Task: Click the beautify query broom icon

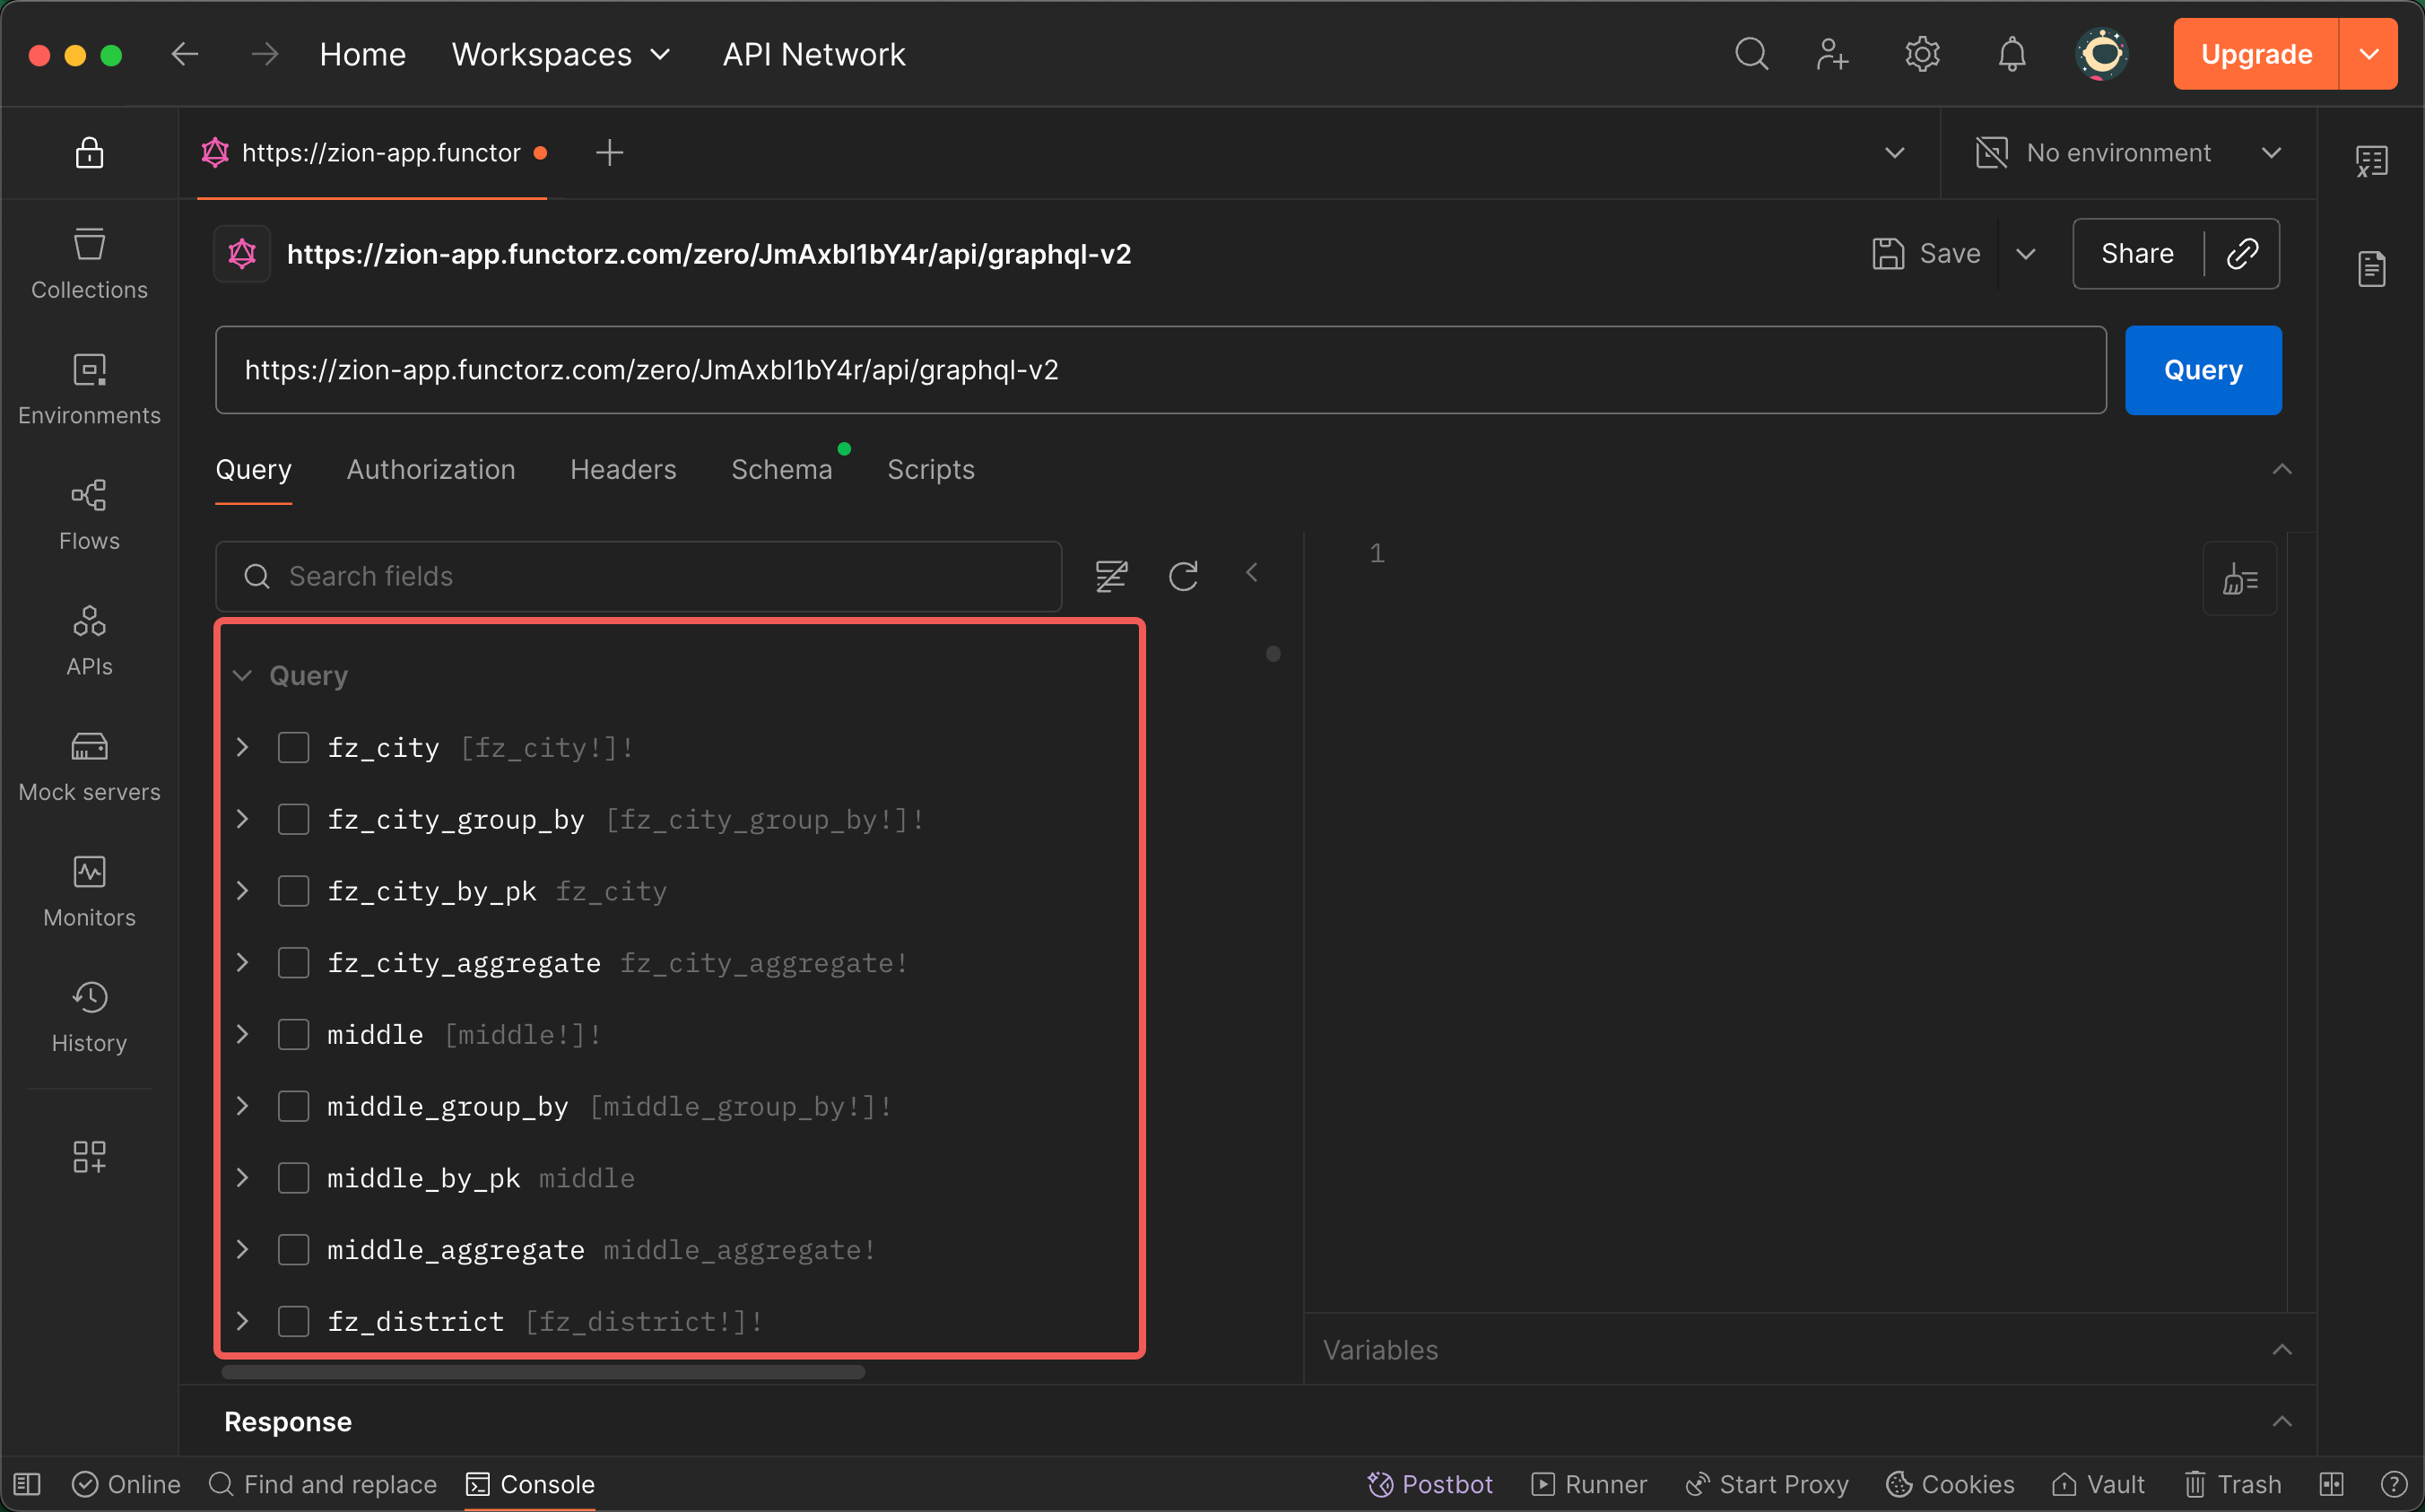Action: (2239, 579)
